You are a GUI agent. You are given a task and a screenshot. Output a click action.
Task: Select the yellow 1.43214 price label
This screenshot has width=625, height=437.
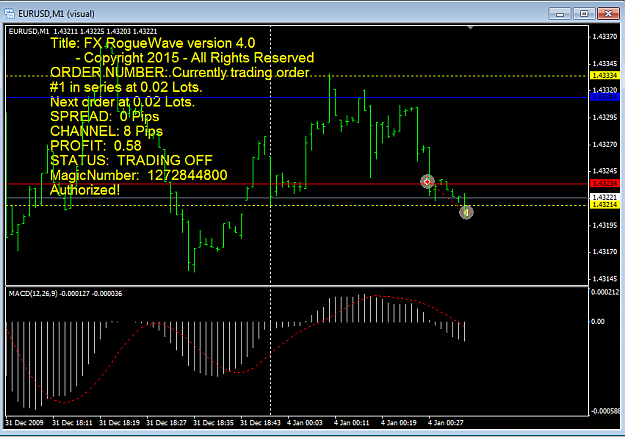point(604,205)
